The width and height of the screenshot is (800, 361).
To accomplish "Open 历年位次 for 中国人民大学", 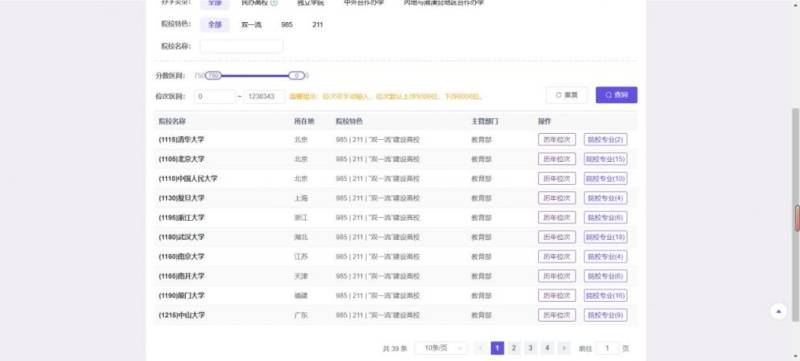I will pos(557,178).
